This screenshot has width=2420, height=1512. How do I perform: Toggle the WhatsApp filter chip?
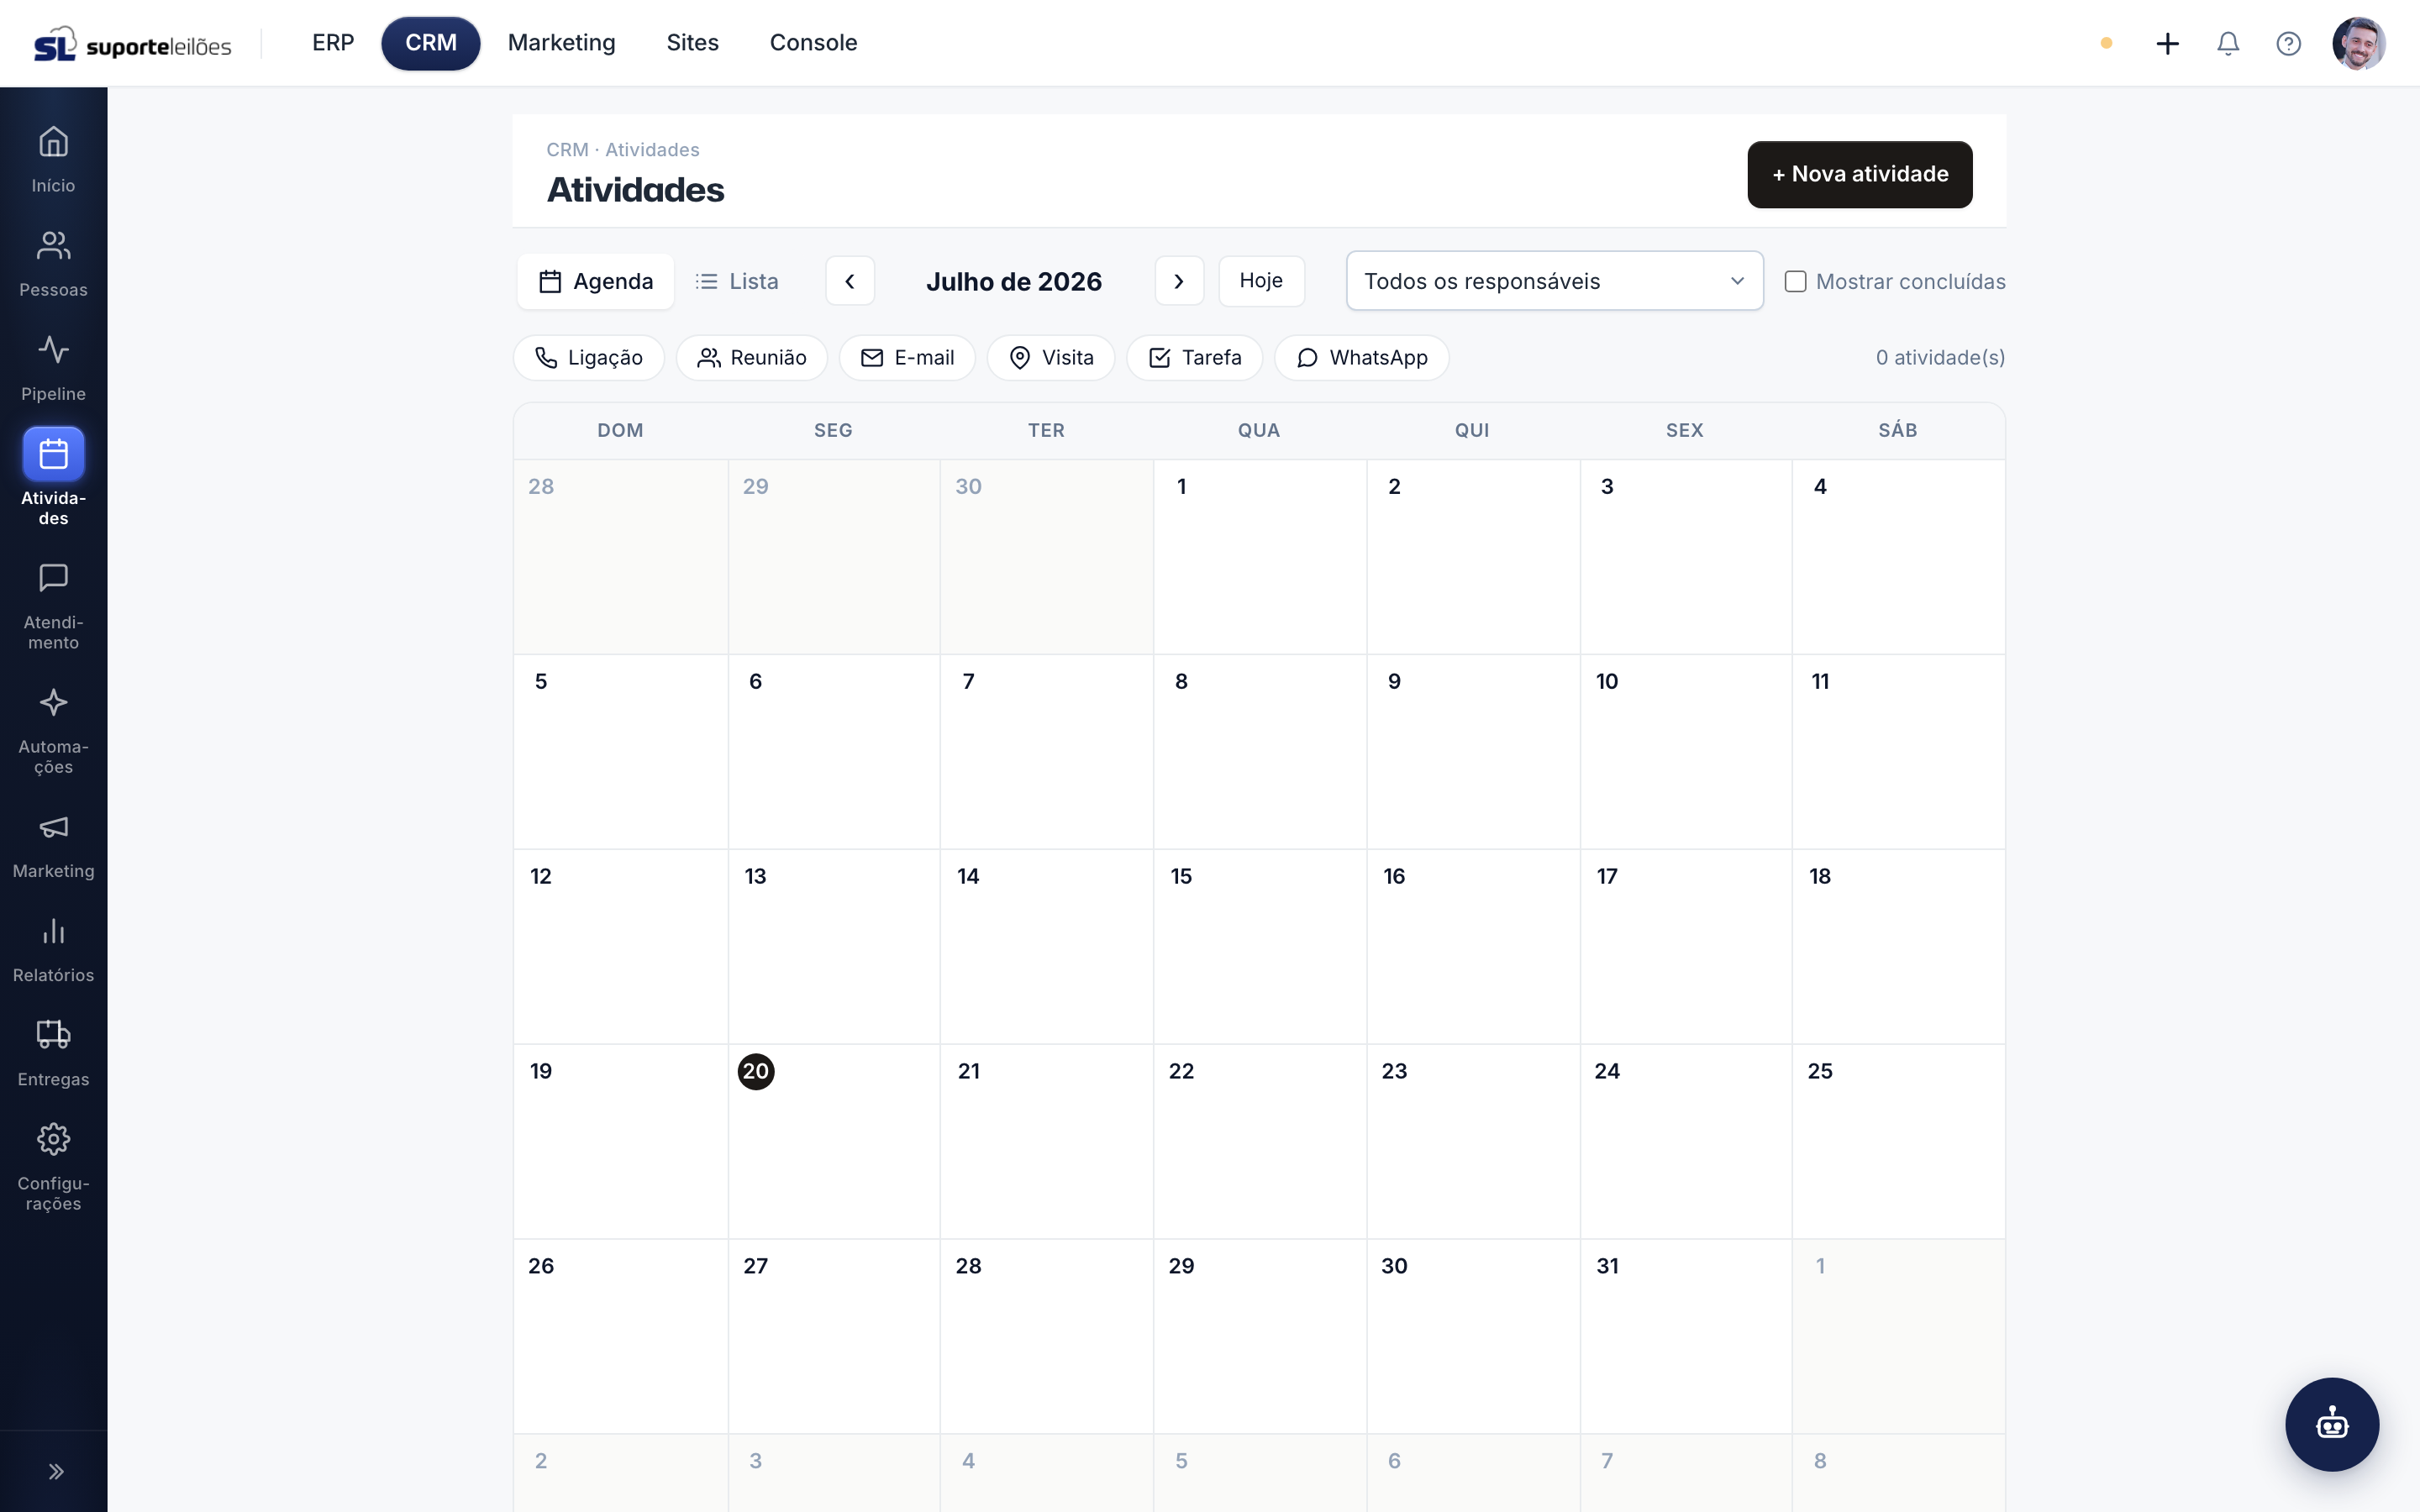coord(1362,358)
